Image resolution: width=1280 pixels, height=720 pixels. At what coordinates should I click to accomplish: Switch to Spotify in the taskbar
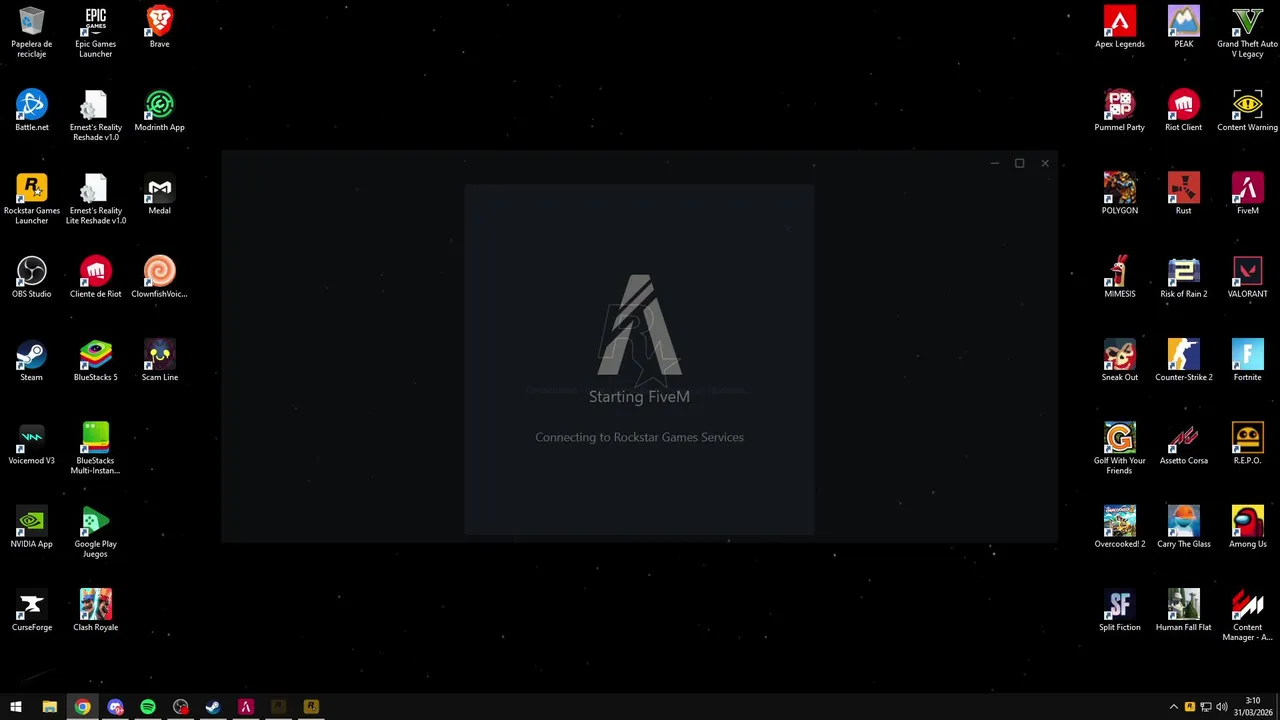[x=148, y=707]
